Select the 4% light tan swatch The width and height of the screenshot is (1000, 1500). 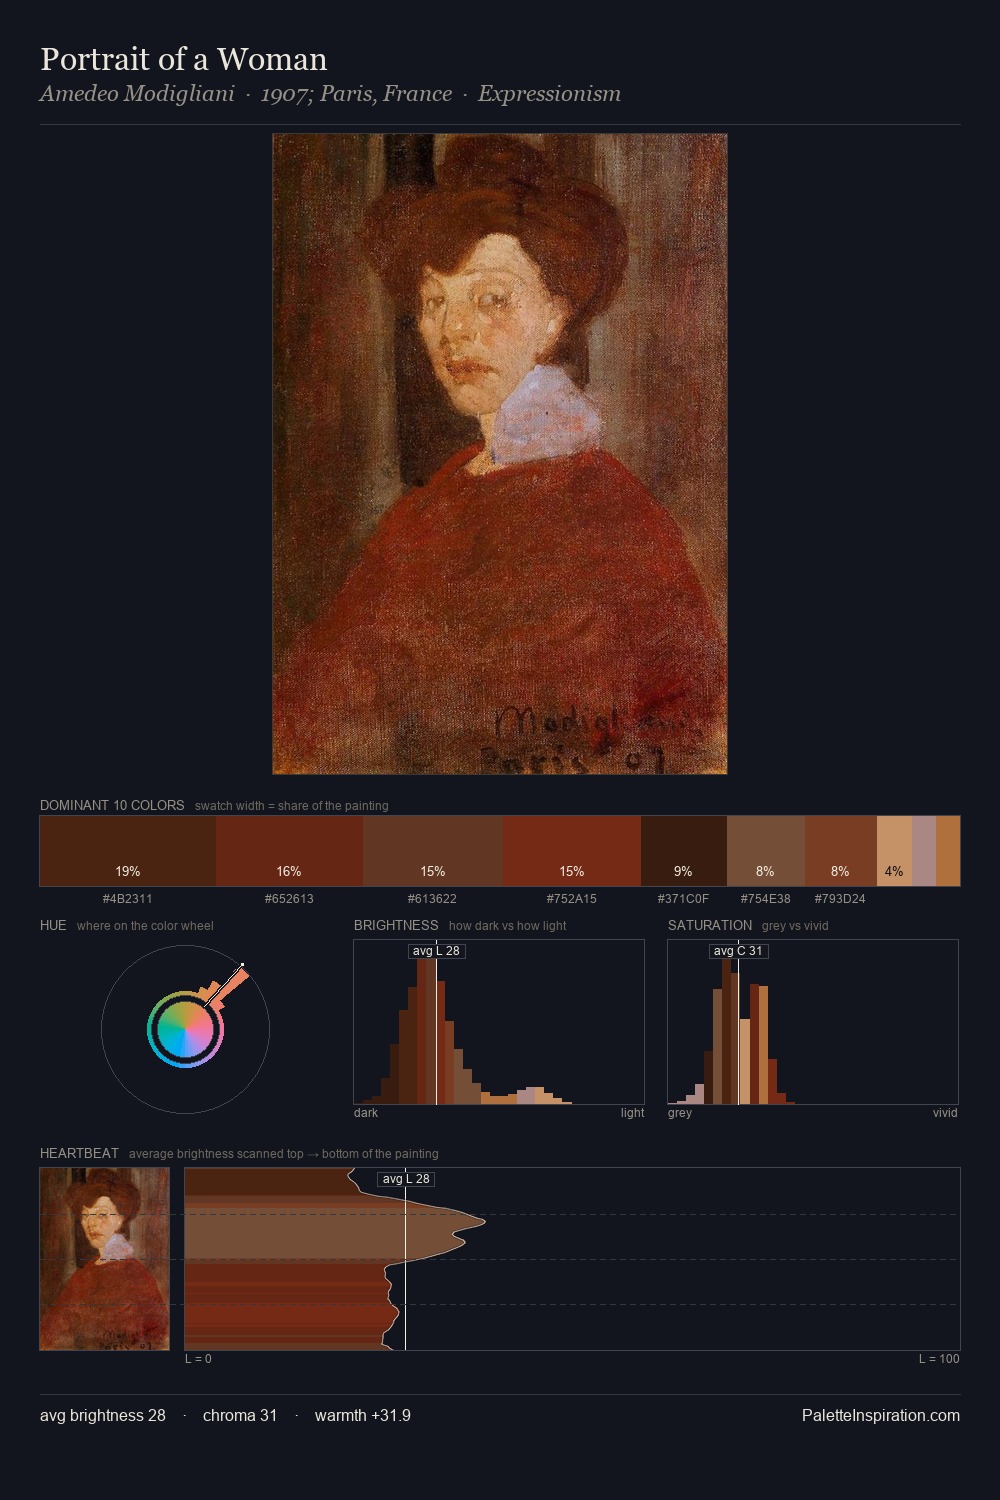(894, 851)
